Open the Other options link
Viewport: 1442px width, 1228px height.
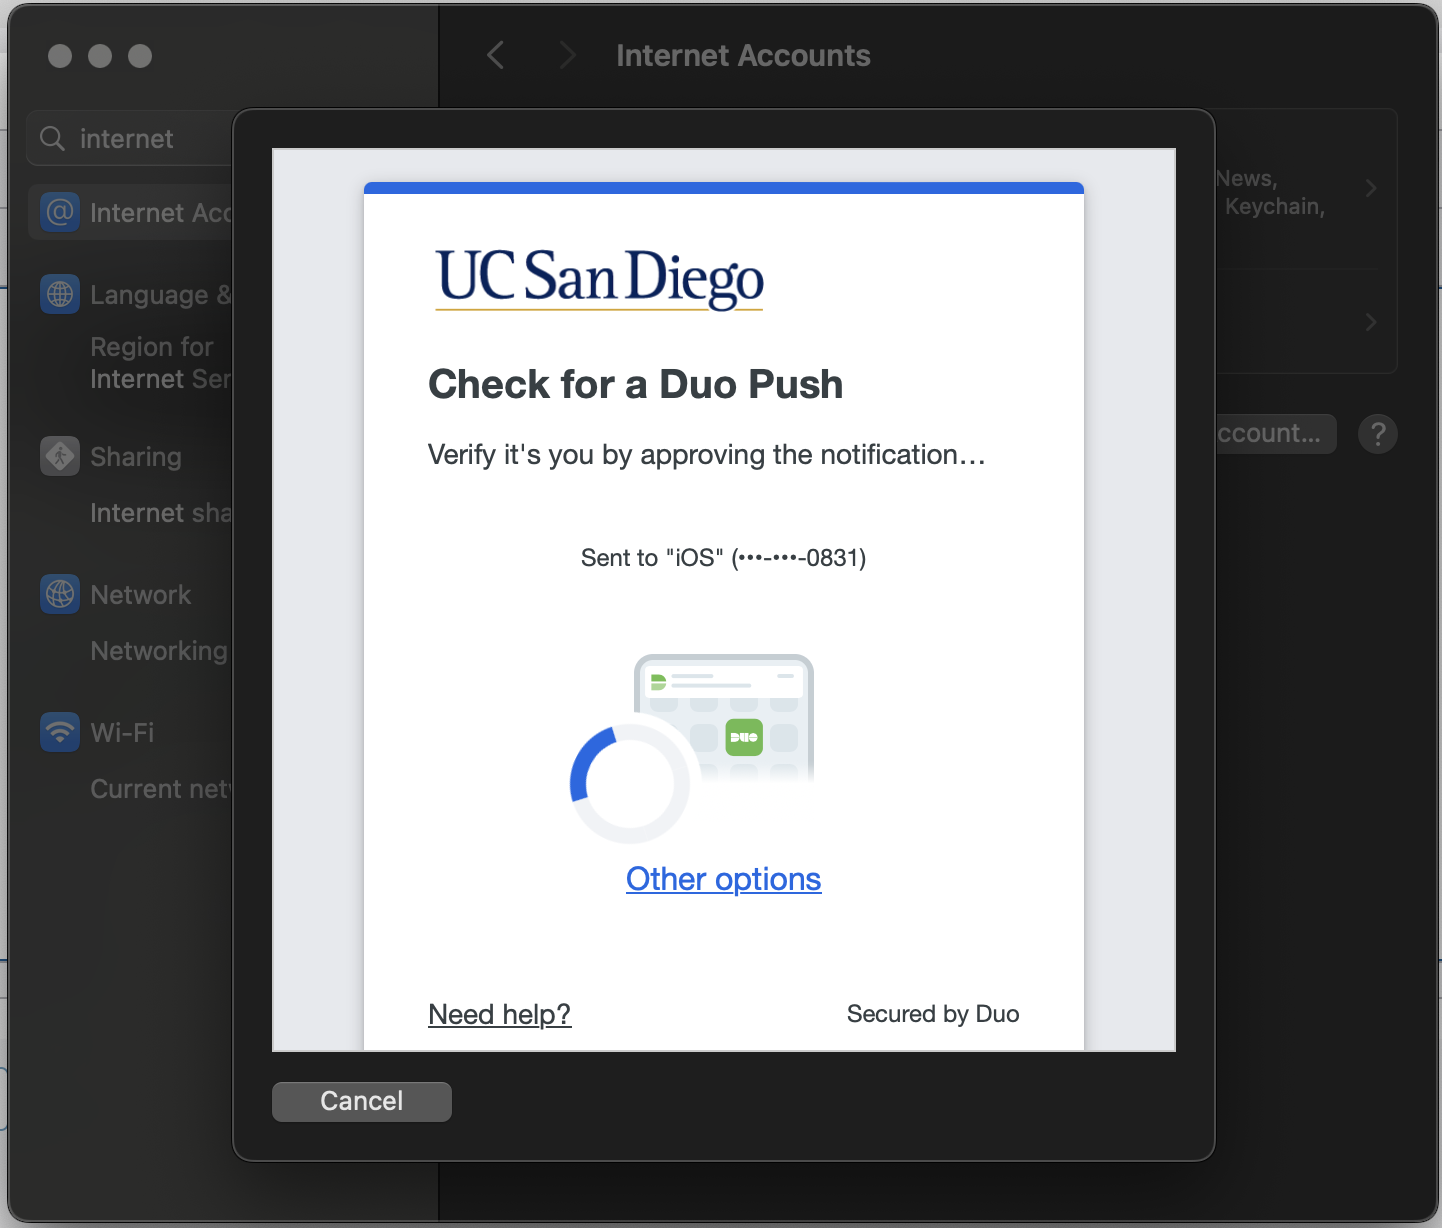[723, 878]
